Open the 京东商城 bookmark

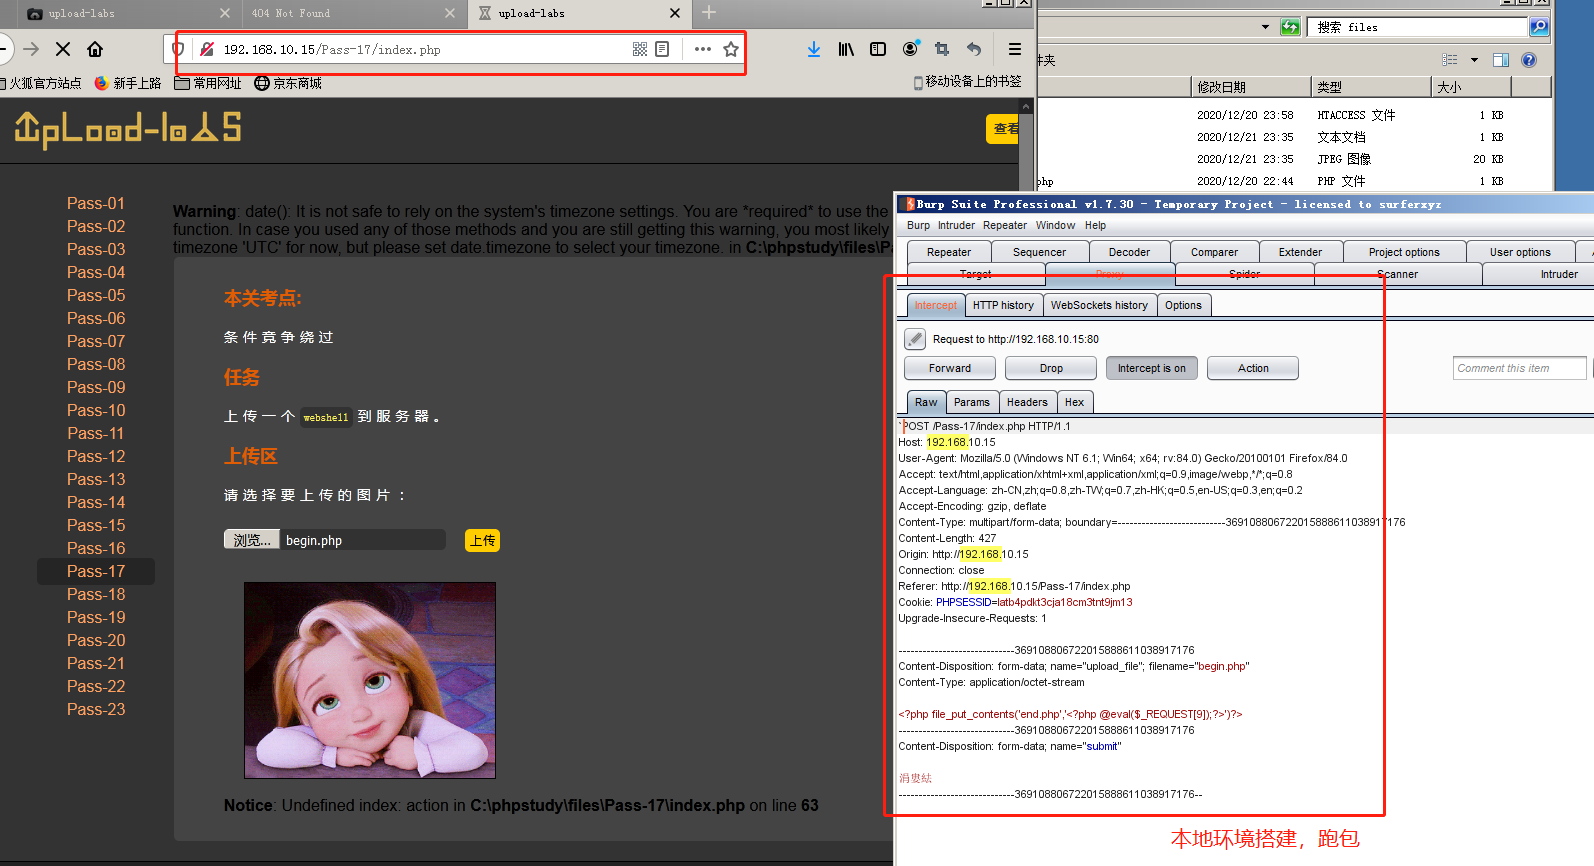pyautogui.click(x=288, y=83)
